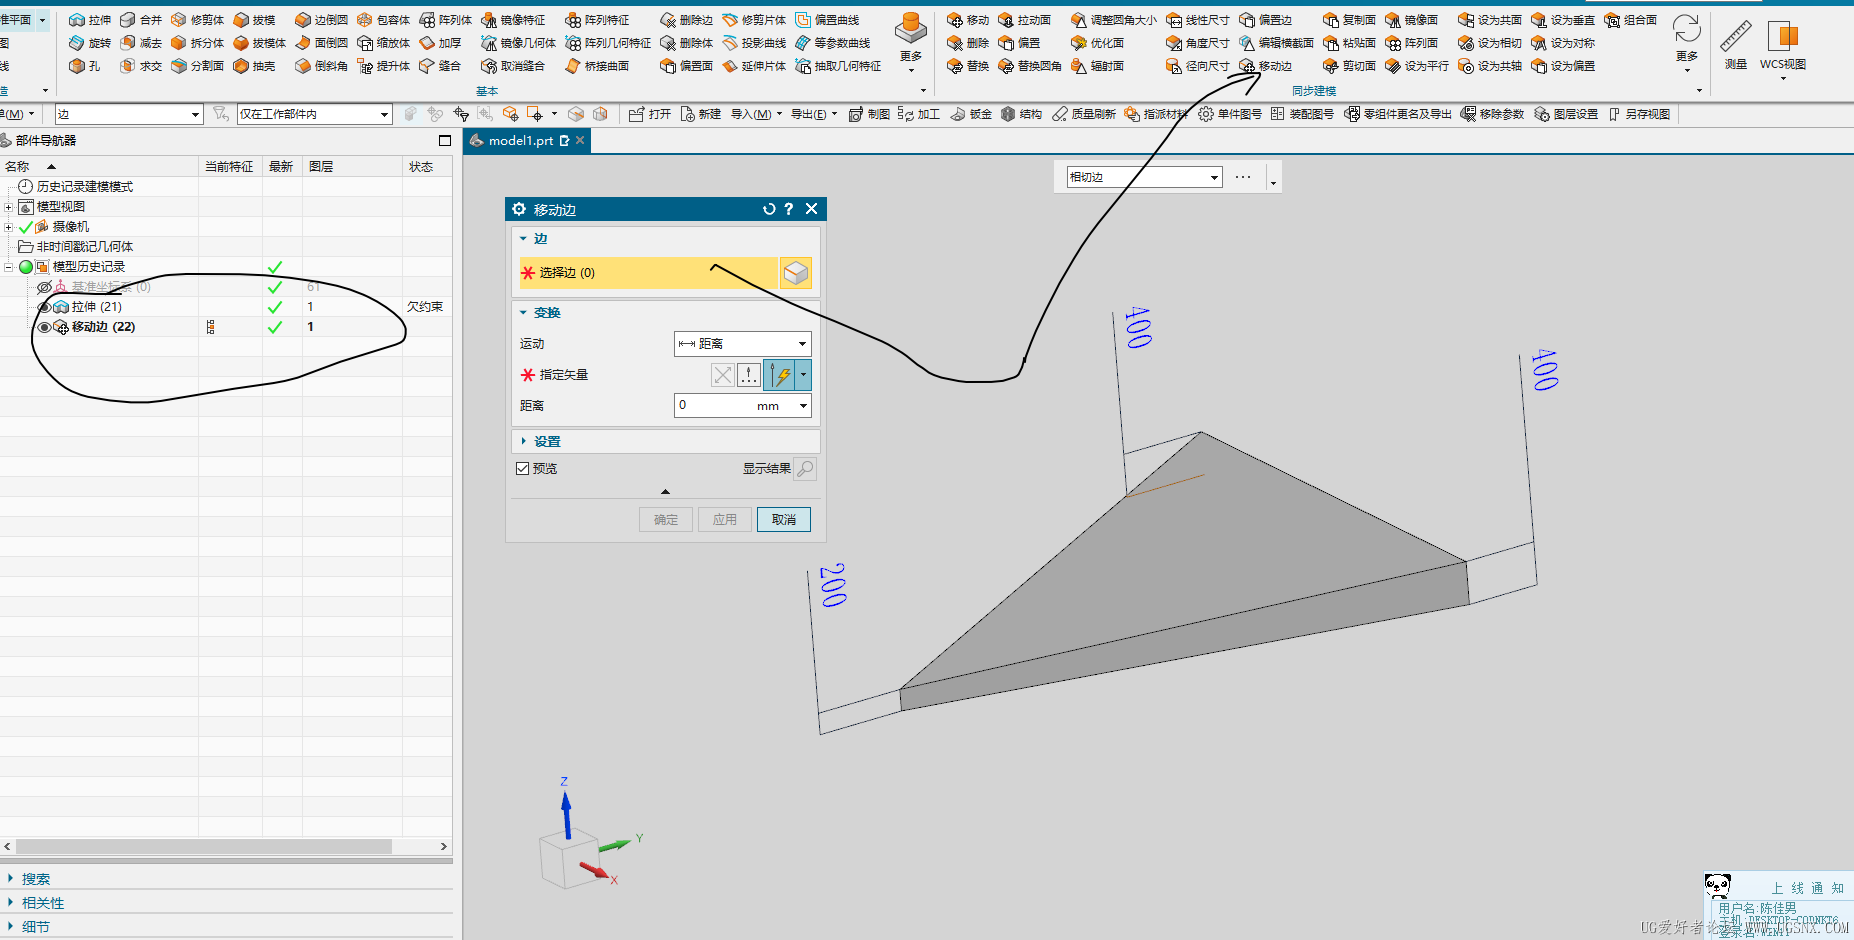
Task: Select the 调整圆角大小 (Resize Blend) tool
Action: [1114, 20]
